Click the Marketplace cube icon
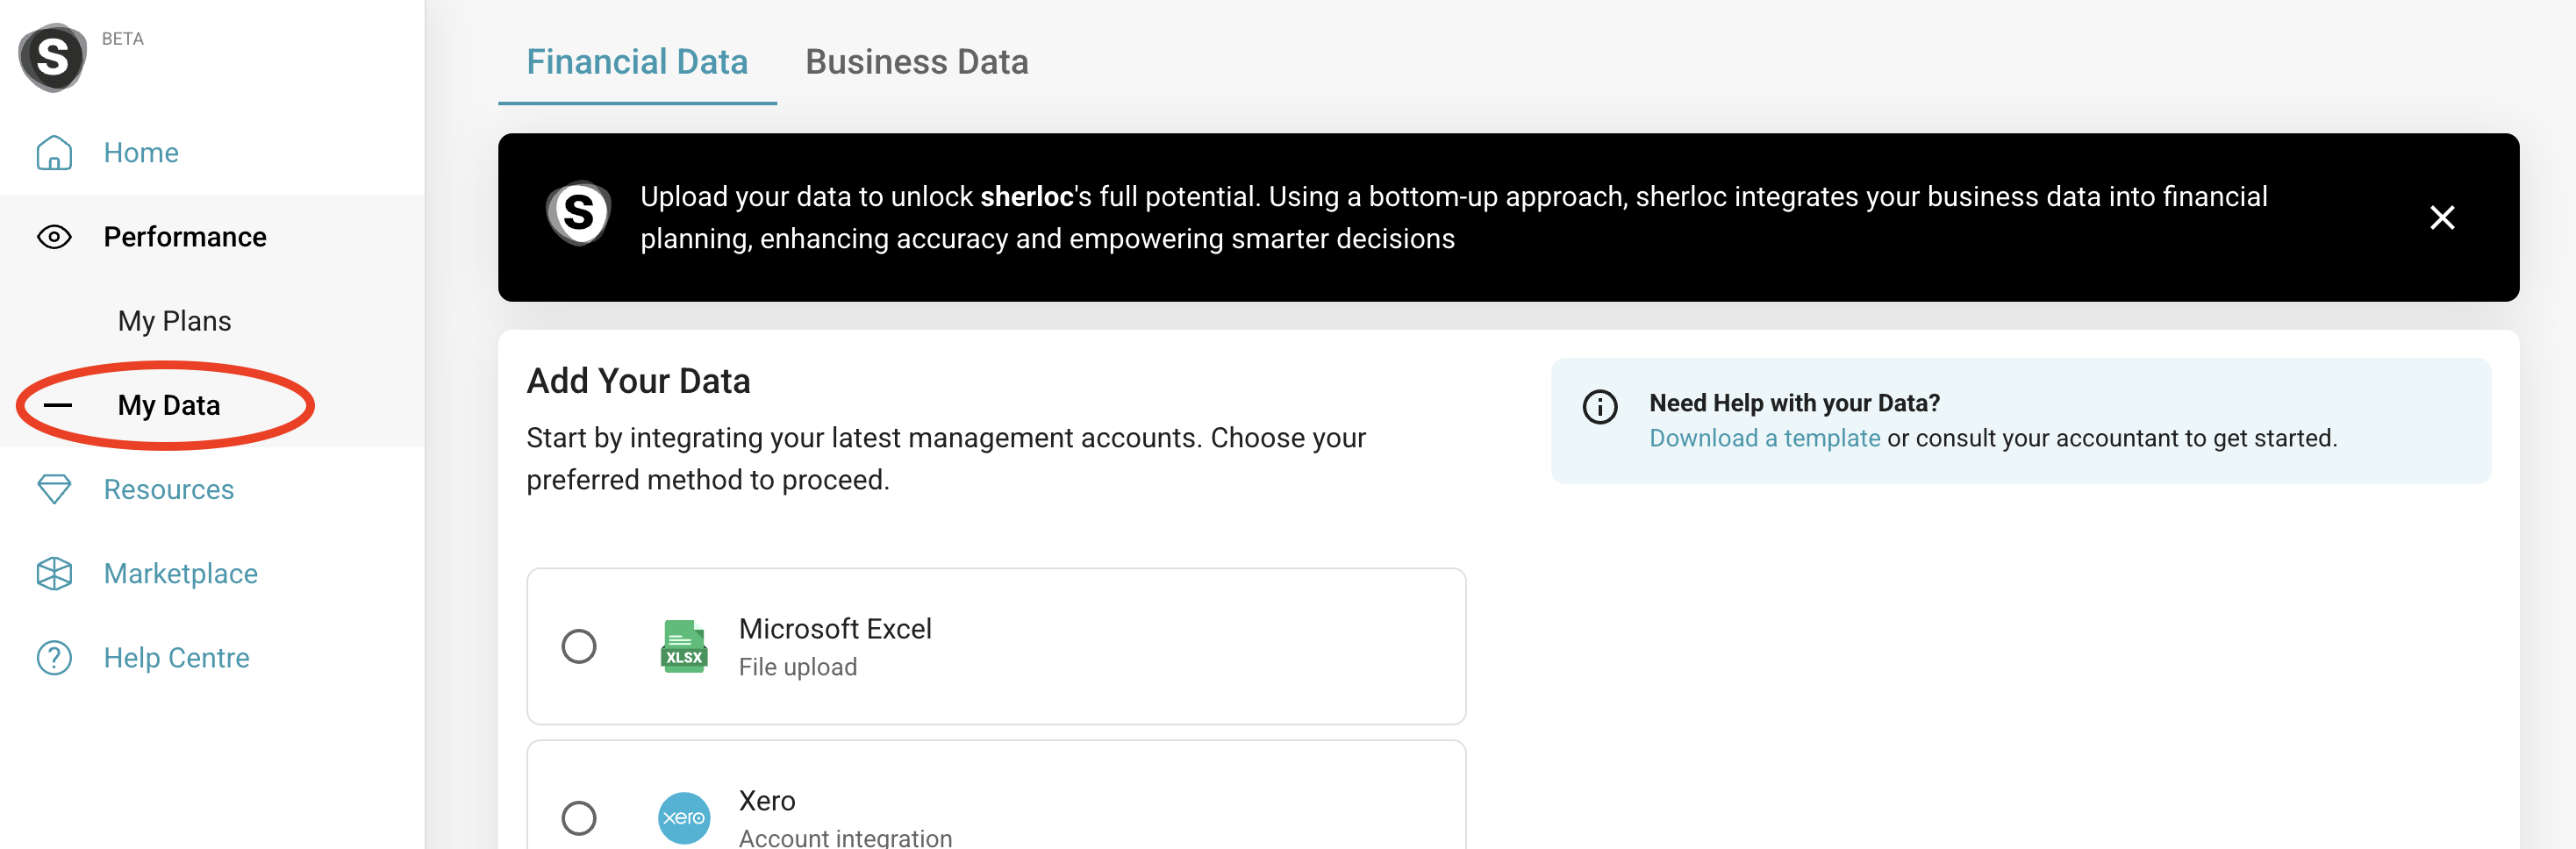 (54, 573)
